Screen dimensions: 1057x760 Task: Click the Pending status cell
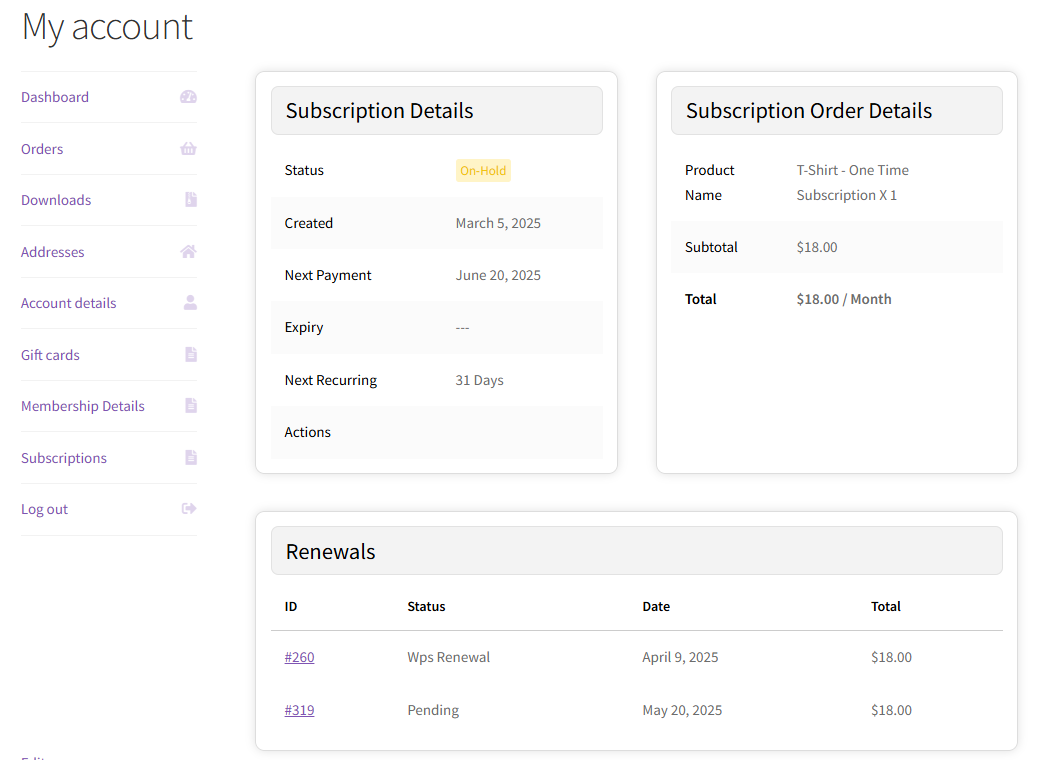coord(433,710)
